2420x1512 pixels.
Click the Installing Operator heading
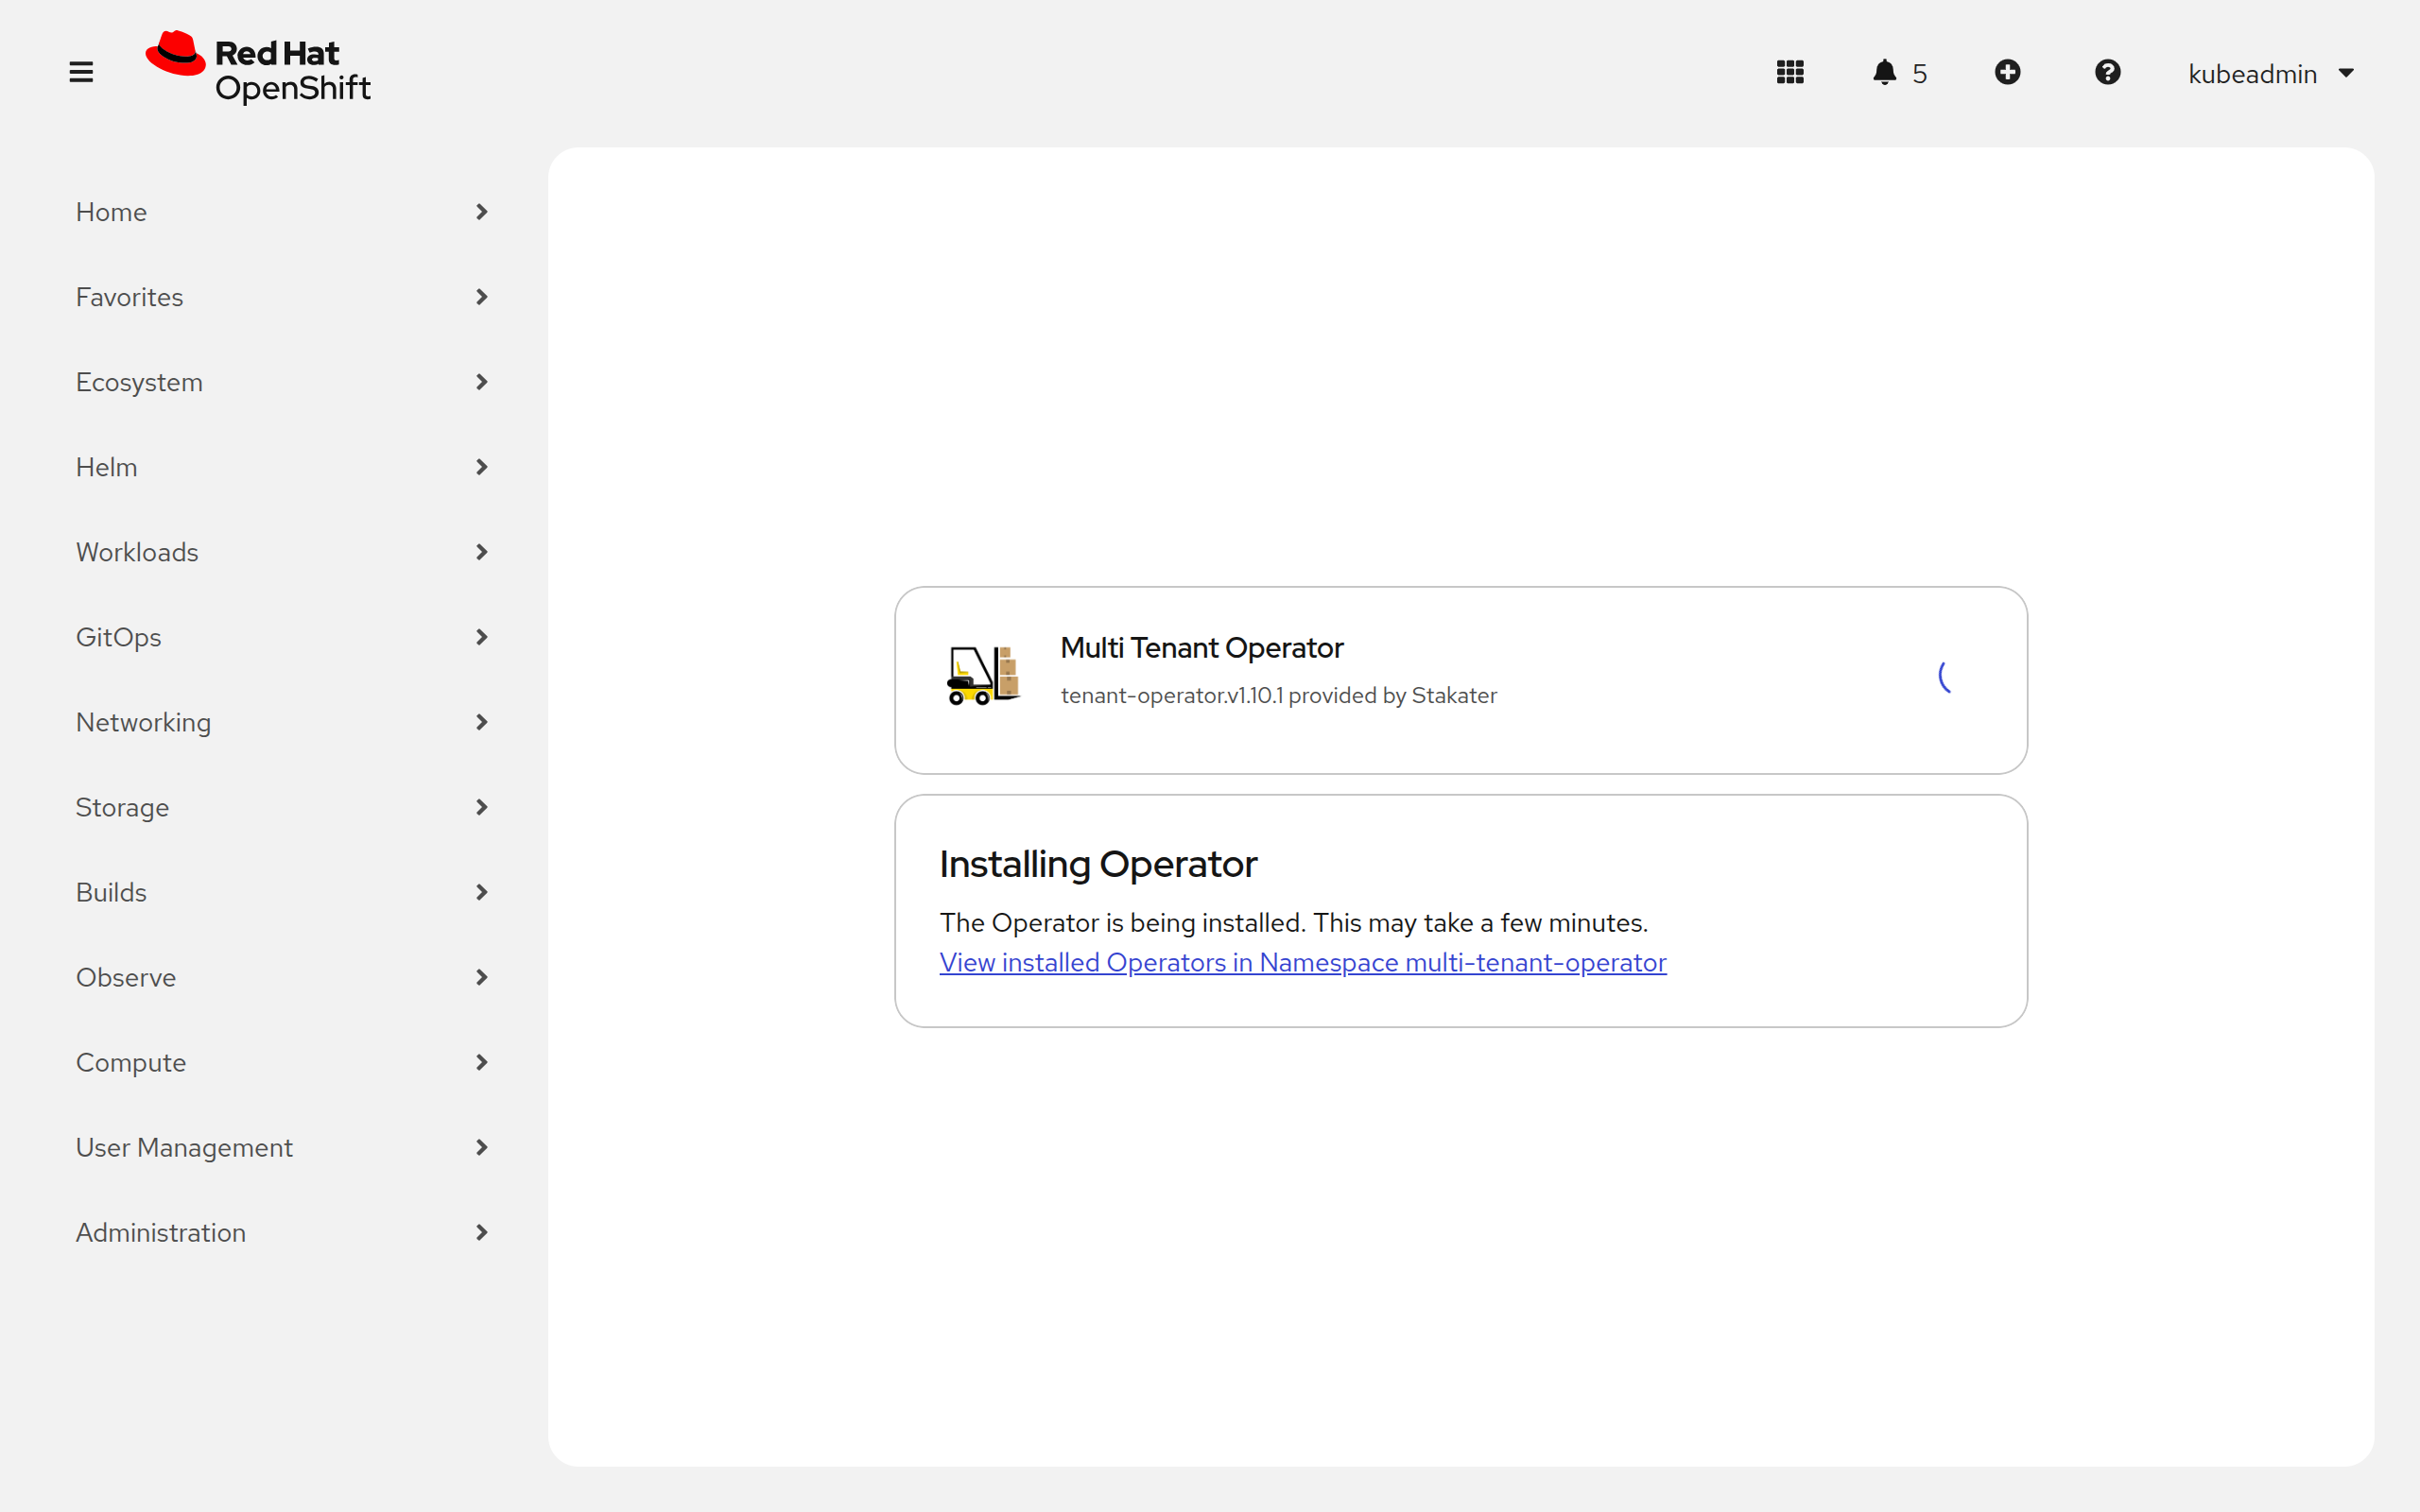pos(1098,864)
